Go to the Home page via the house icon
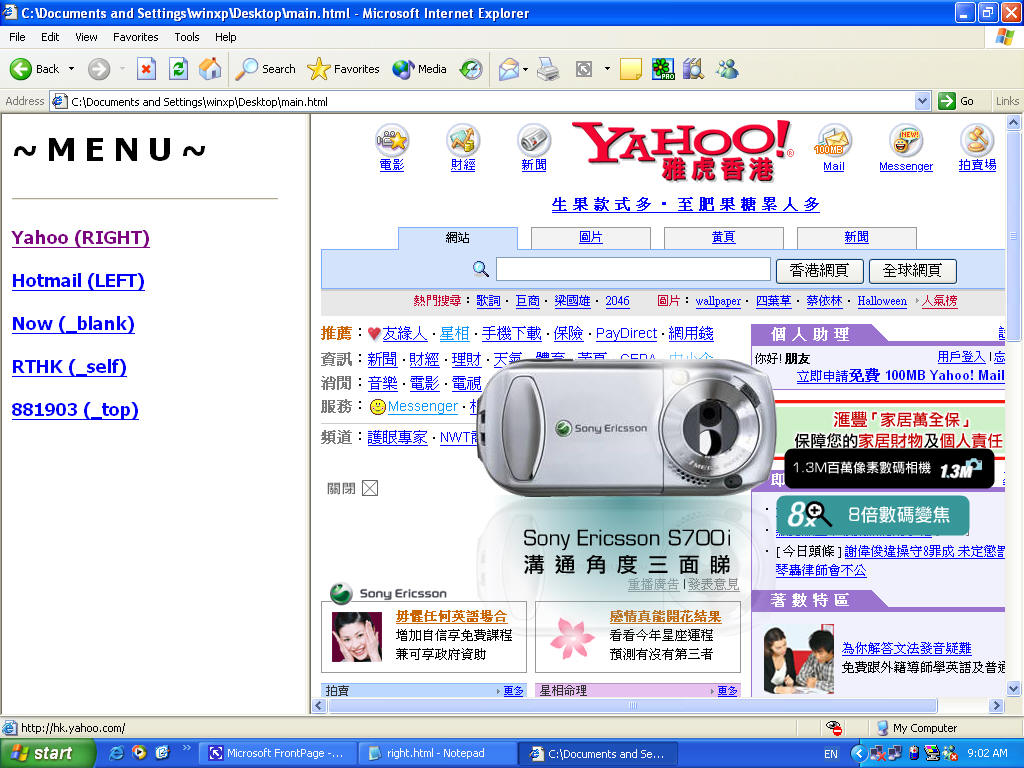This screenshot has width=1024, height=768. tap(210, 69)
